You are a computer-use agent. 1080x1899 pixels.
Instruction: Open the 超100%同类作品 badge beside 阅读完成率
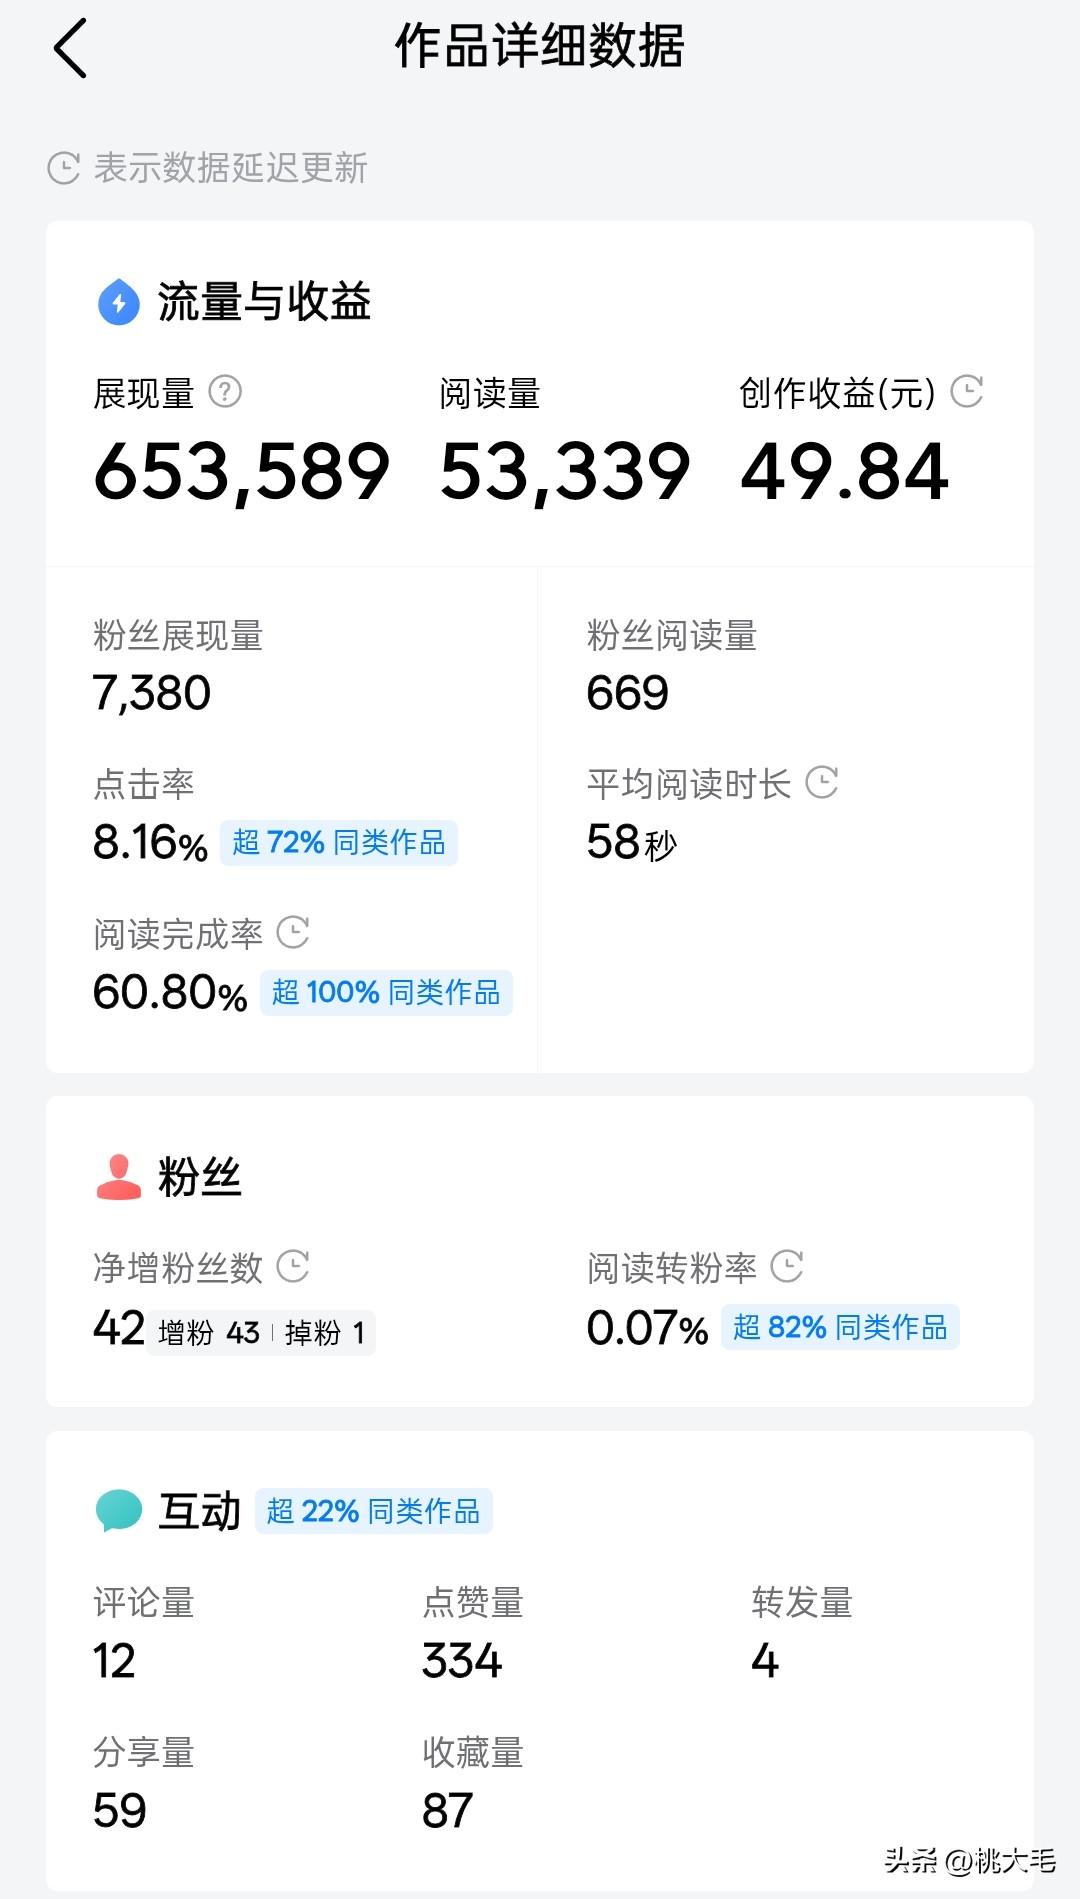[x=387, y=992]
